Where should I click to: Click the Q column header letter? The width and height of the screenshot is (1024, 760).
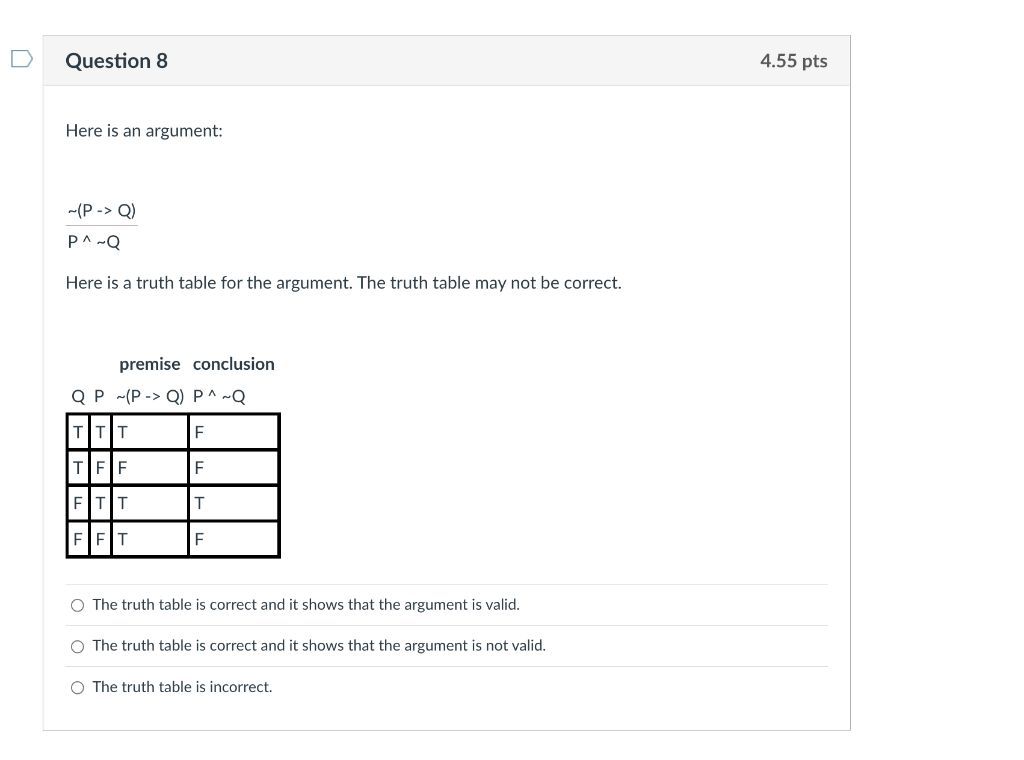tap(76, 396)
